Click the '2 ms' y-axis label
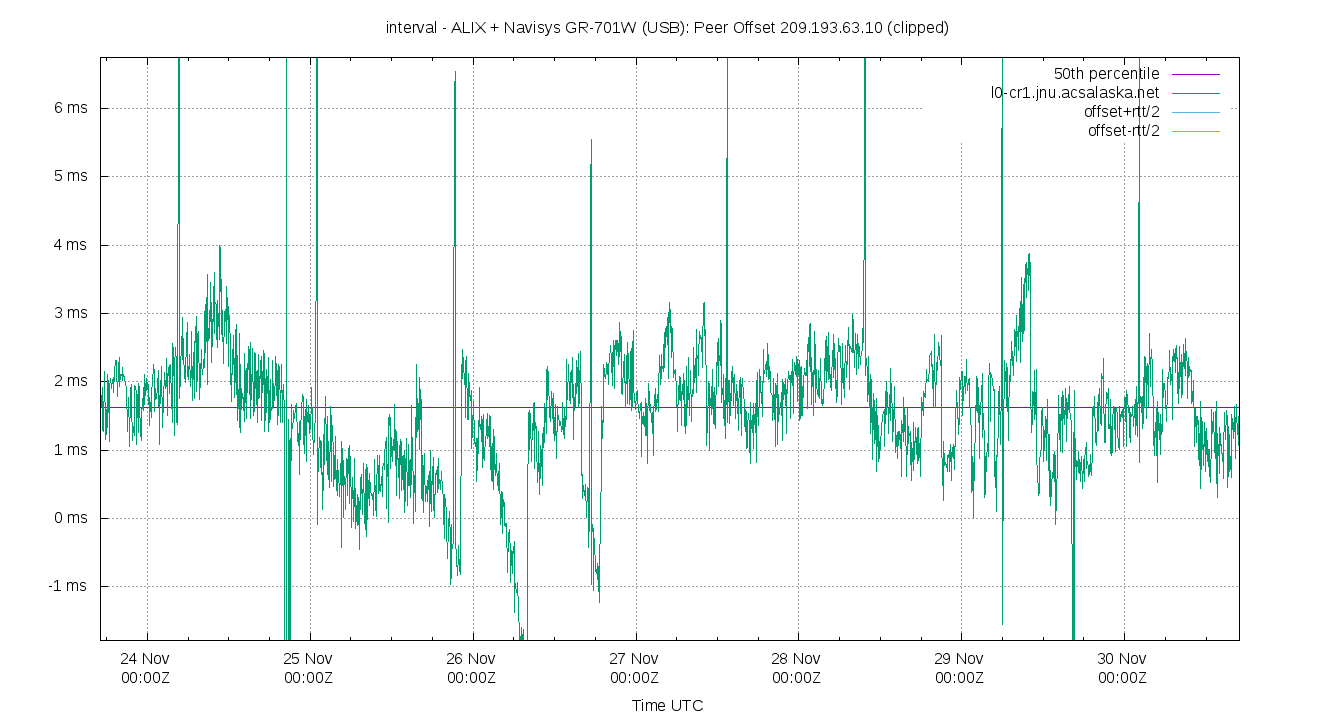1340x720 pixels. point(70,381)
